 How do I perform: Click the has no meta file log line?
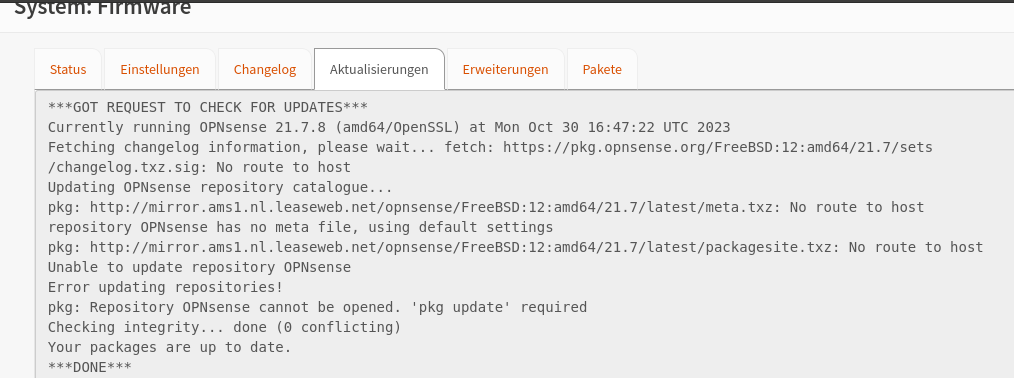pos(300,227)
